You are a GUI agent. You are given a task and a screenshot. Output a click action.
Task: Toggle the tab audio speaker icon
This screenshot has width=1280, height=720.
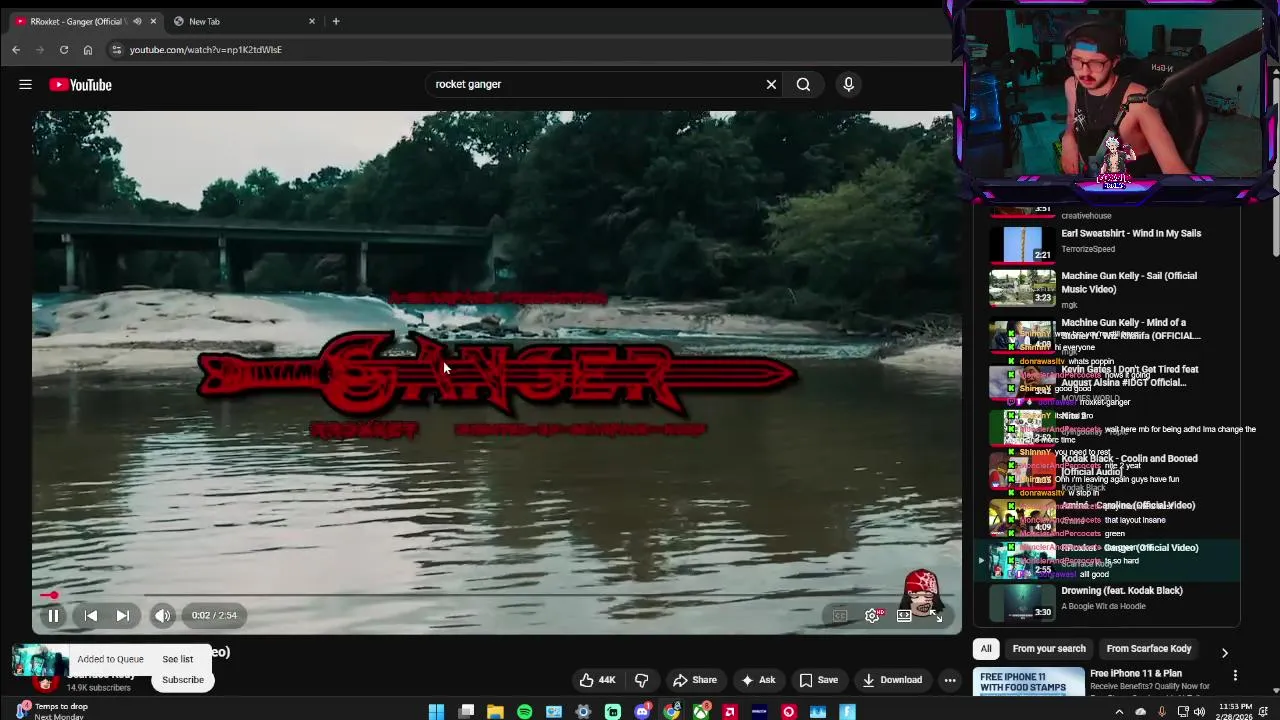tap(137, 21)
